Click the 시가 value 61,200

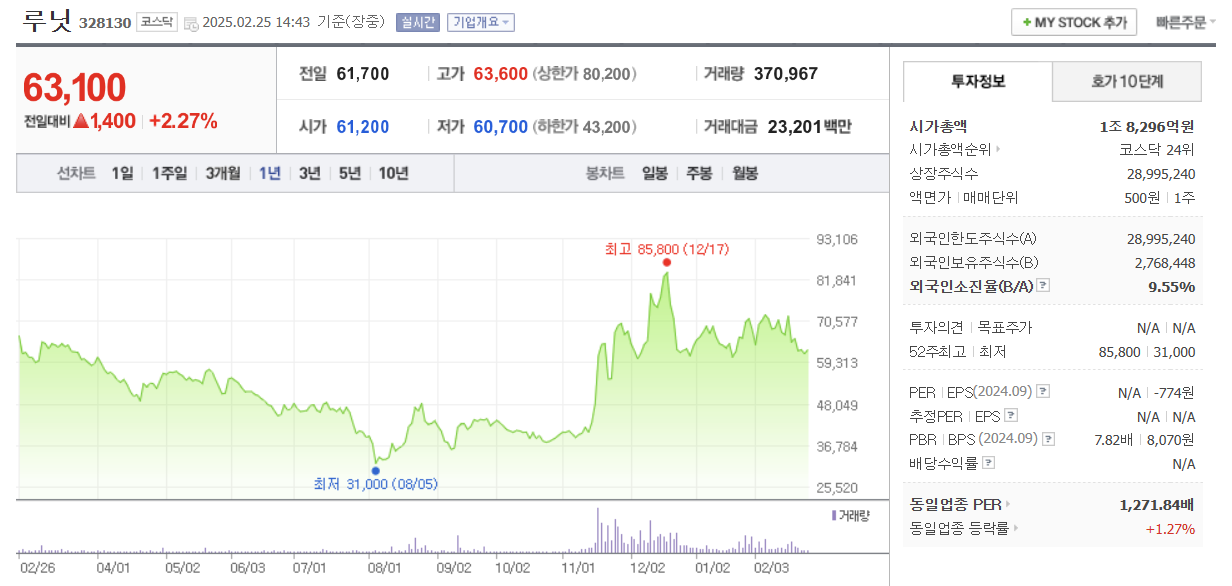click(x=363, y=126)
